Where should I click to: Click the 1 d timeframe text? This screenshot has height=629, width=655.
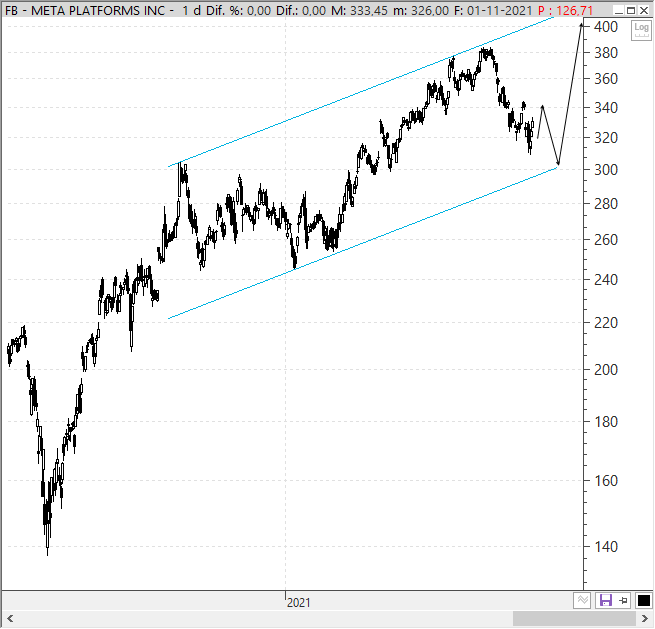coord(191,10)
